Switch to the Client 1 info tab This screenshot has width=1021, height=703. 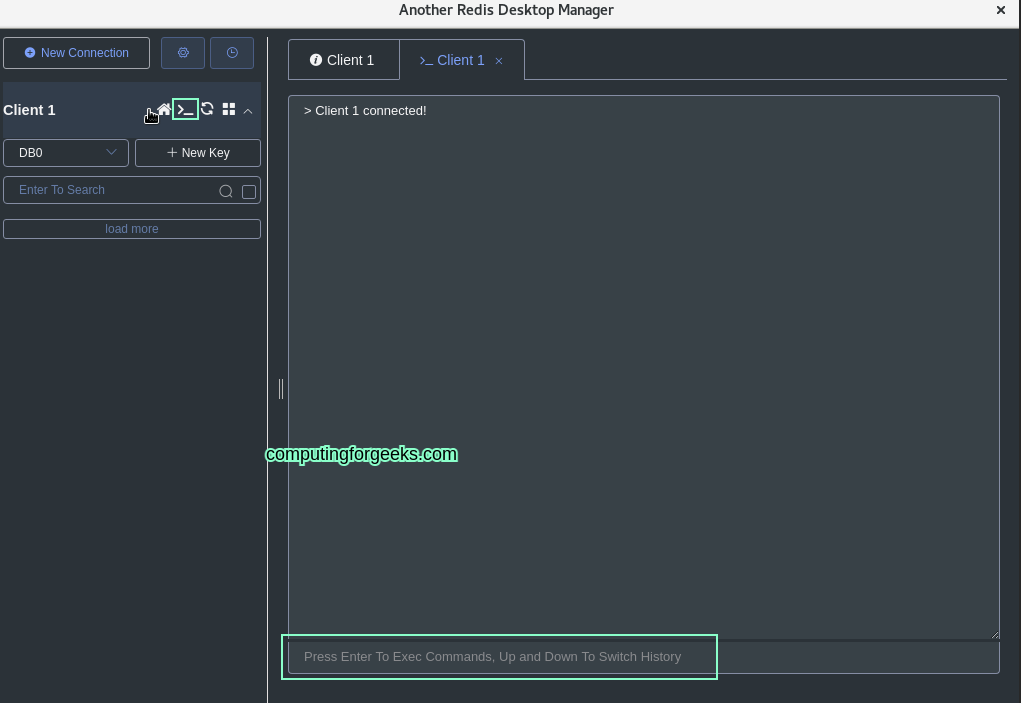[x=343, y=61]
